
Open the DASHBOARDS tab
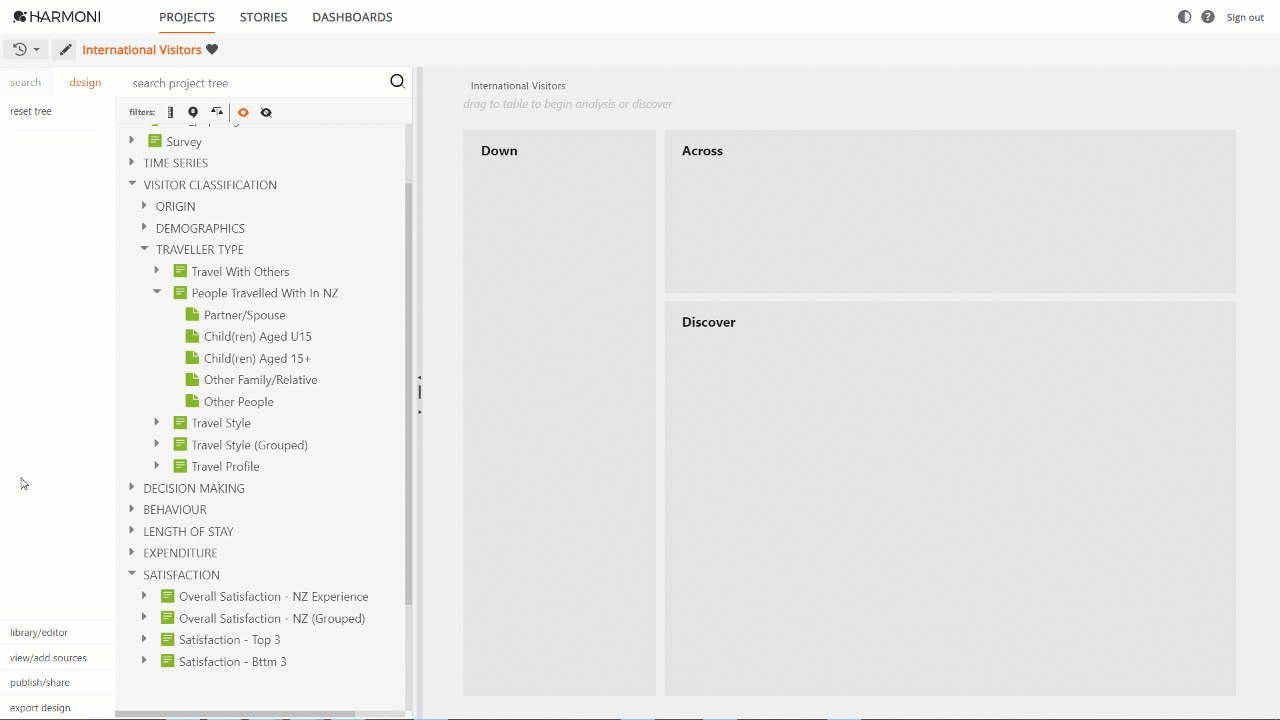tap(352, 17)
